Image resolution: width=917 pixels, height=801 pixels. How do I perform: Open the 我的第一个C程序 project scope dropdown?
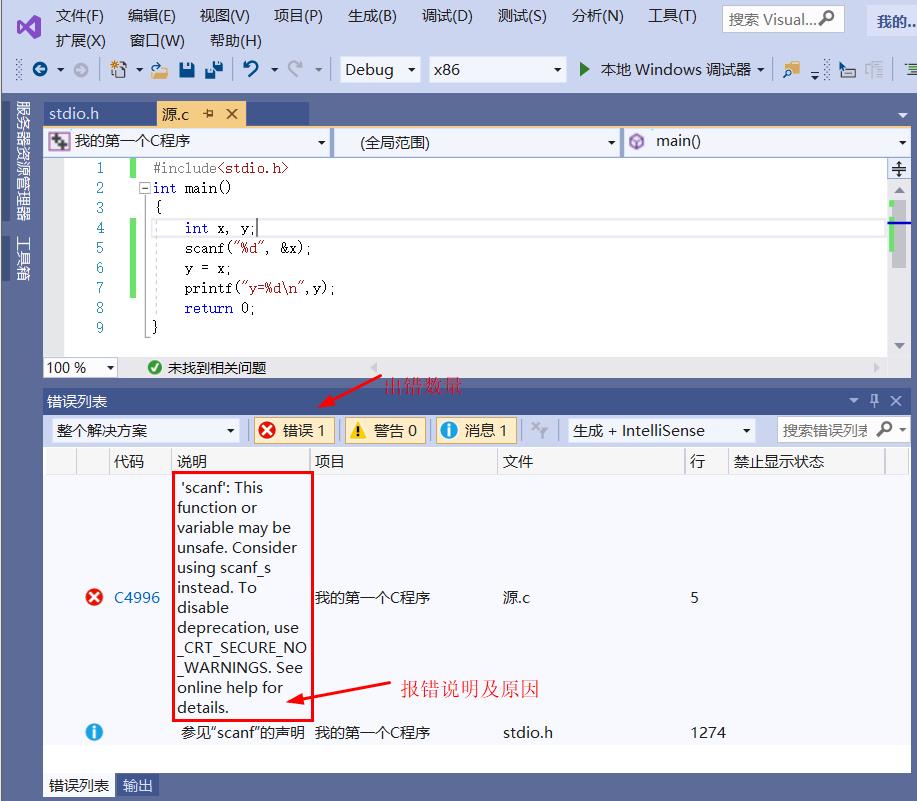[x=188, y=141]
